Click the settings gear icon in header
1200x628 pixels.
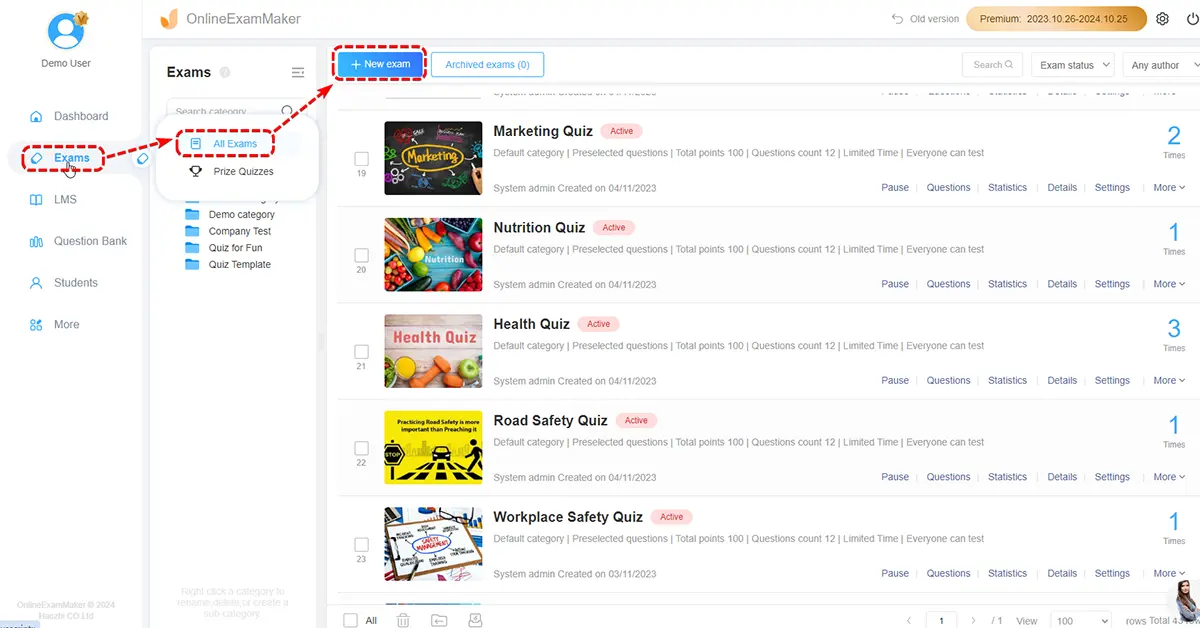1162,19
